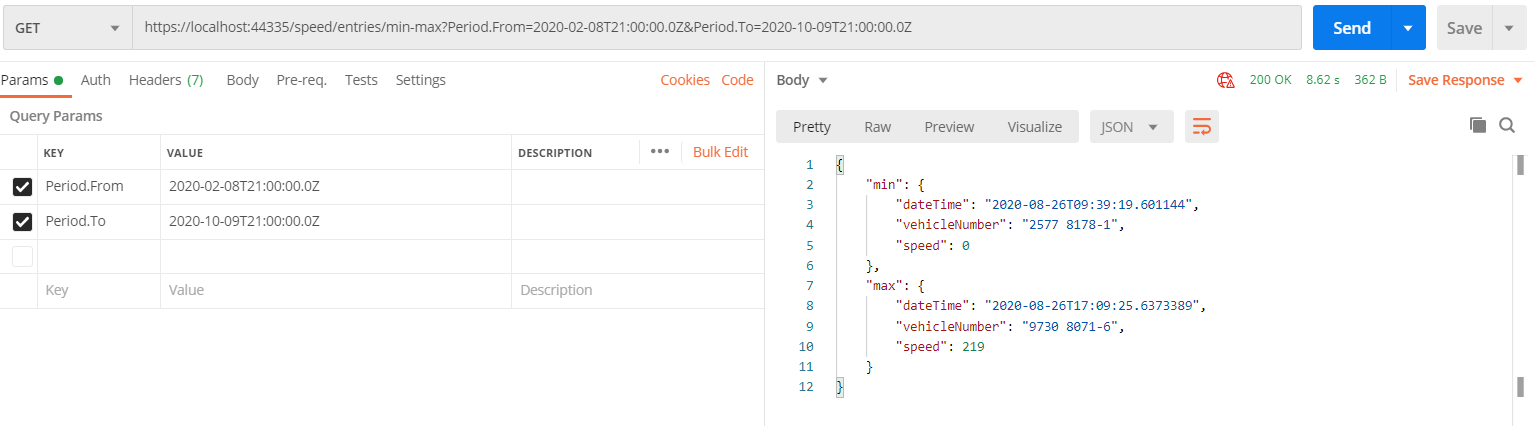Switch to the Headers tab
The height and width of the screenshot is (426, 1535).
point(166,80)
